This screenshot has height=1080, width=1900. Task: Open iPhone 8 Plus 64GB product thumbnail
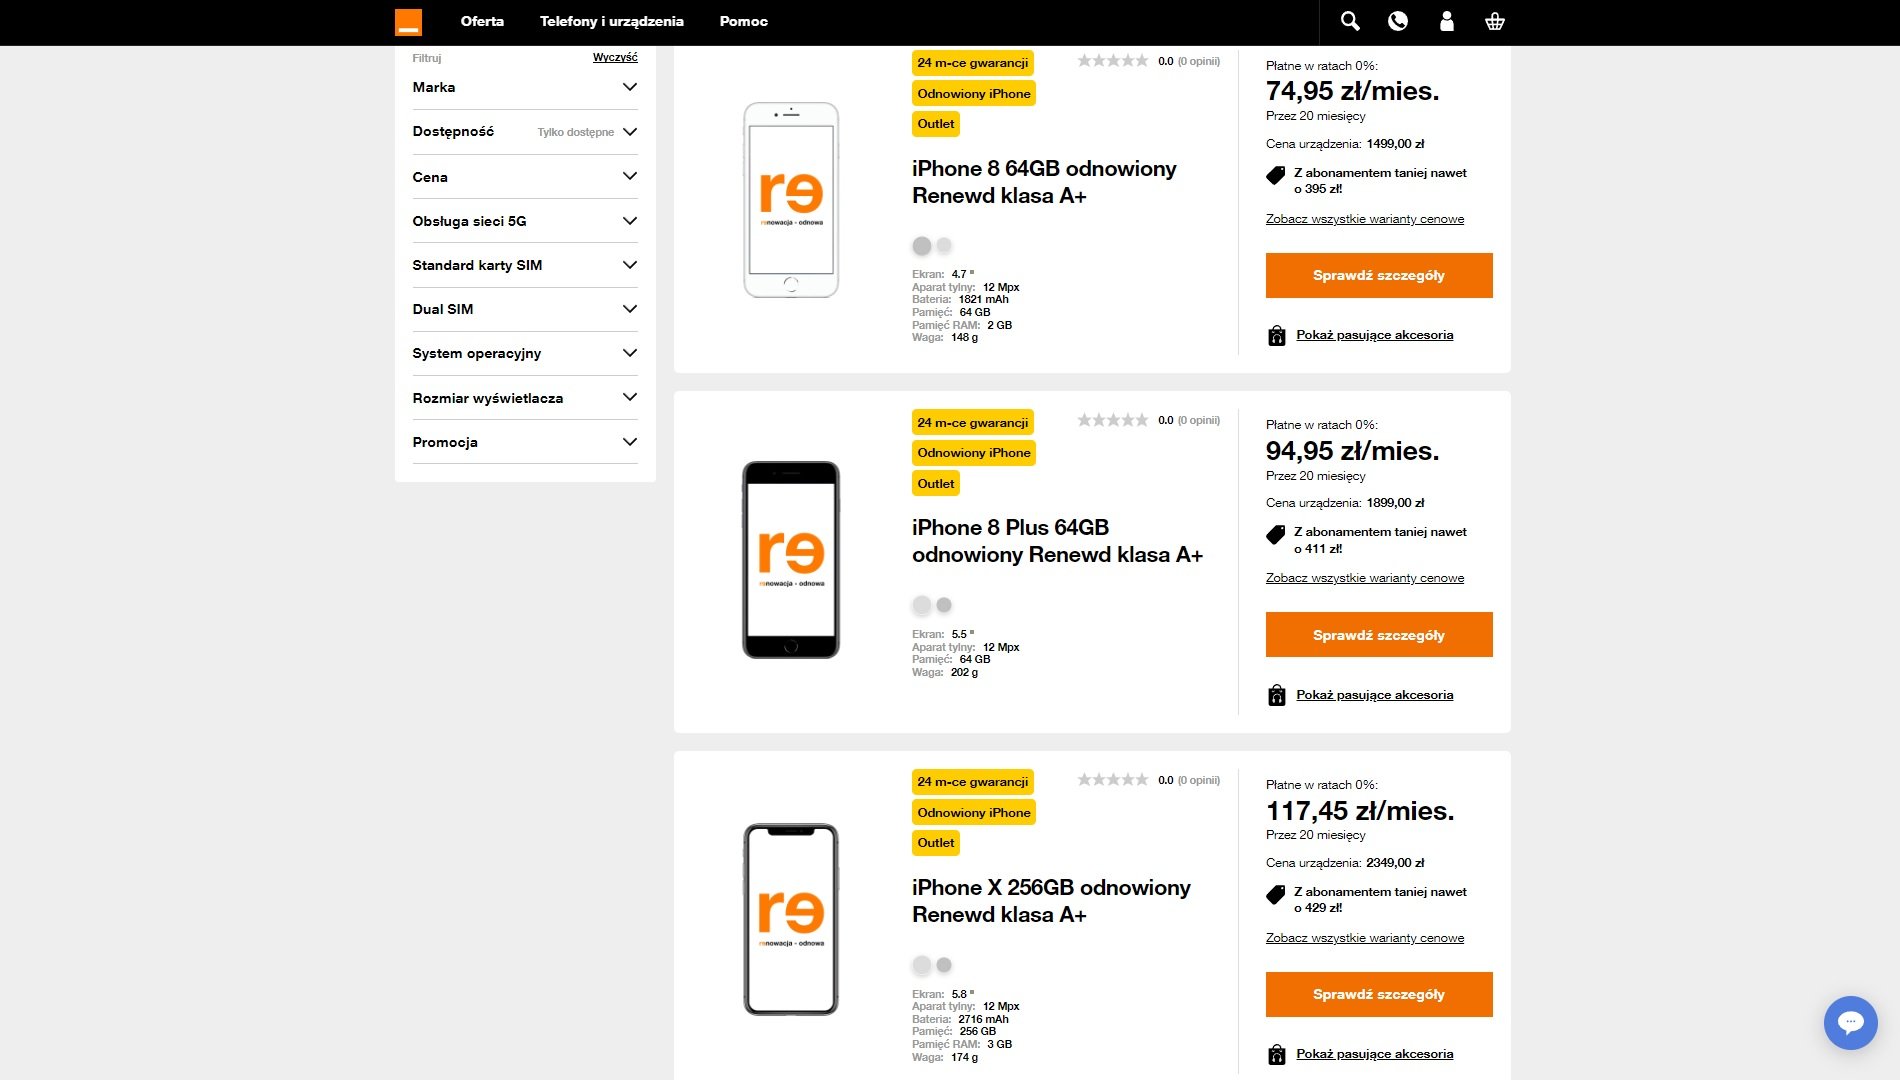[x=791, y=560]
